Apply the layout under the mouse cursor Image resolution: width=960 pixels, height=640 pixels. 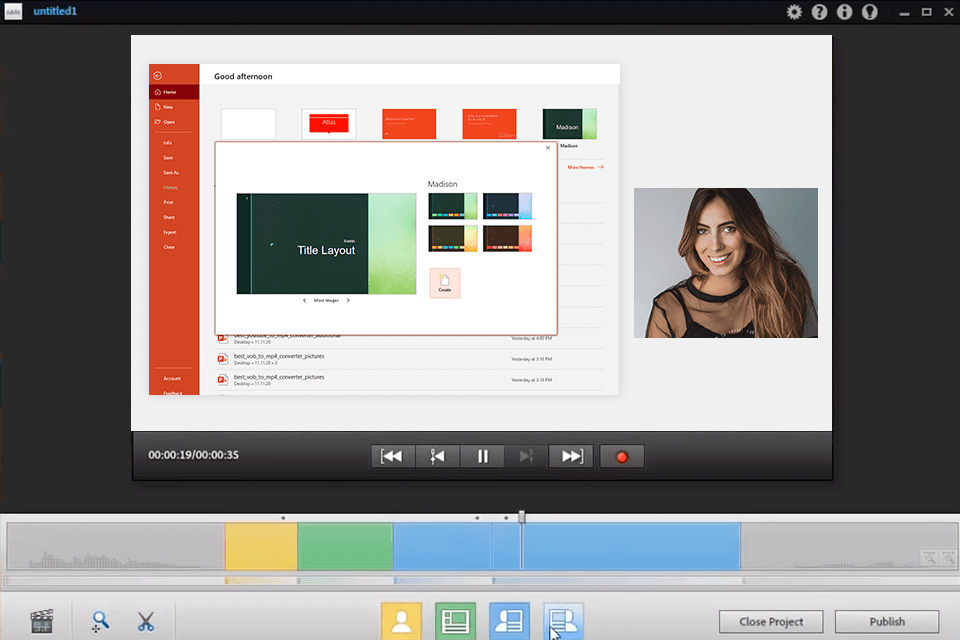click(563, 621)
